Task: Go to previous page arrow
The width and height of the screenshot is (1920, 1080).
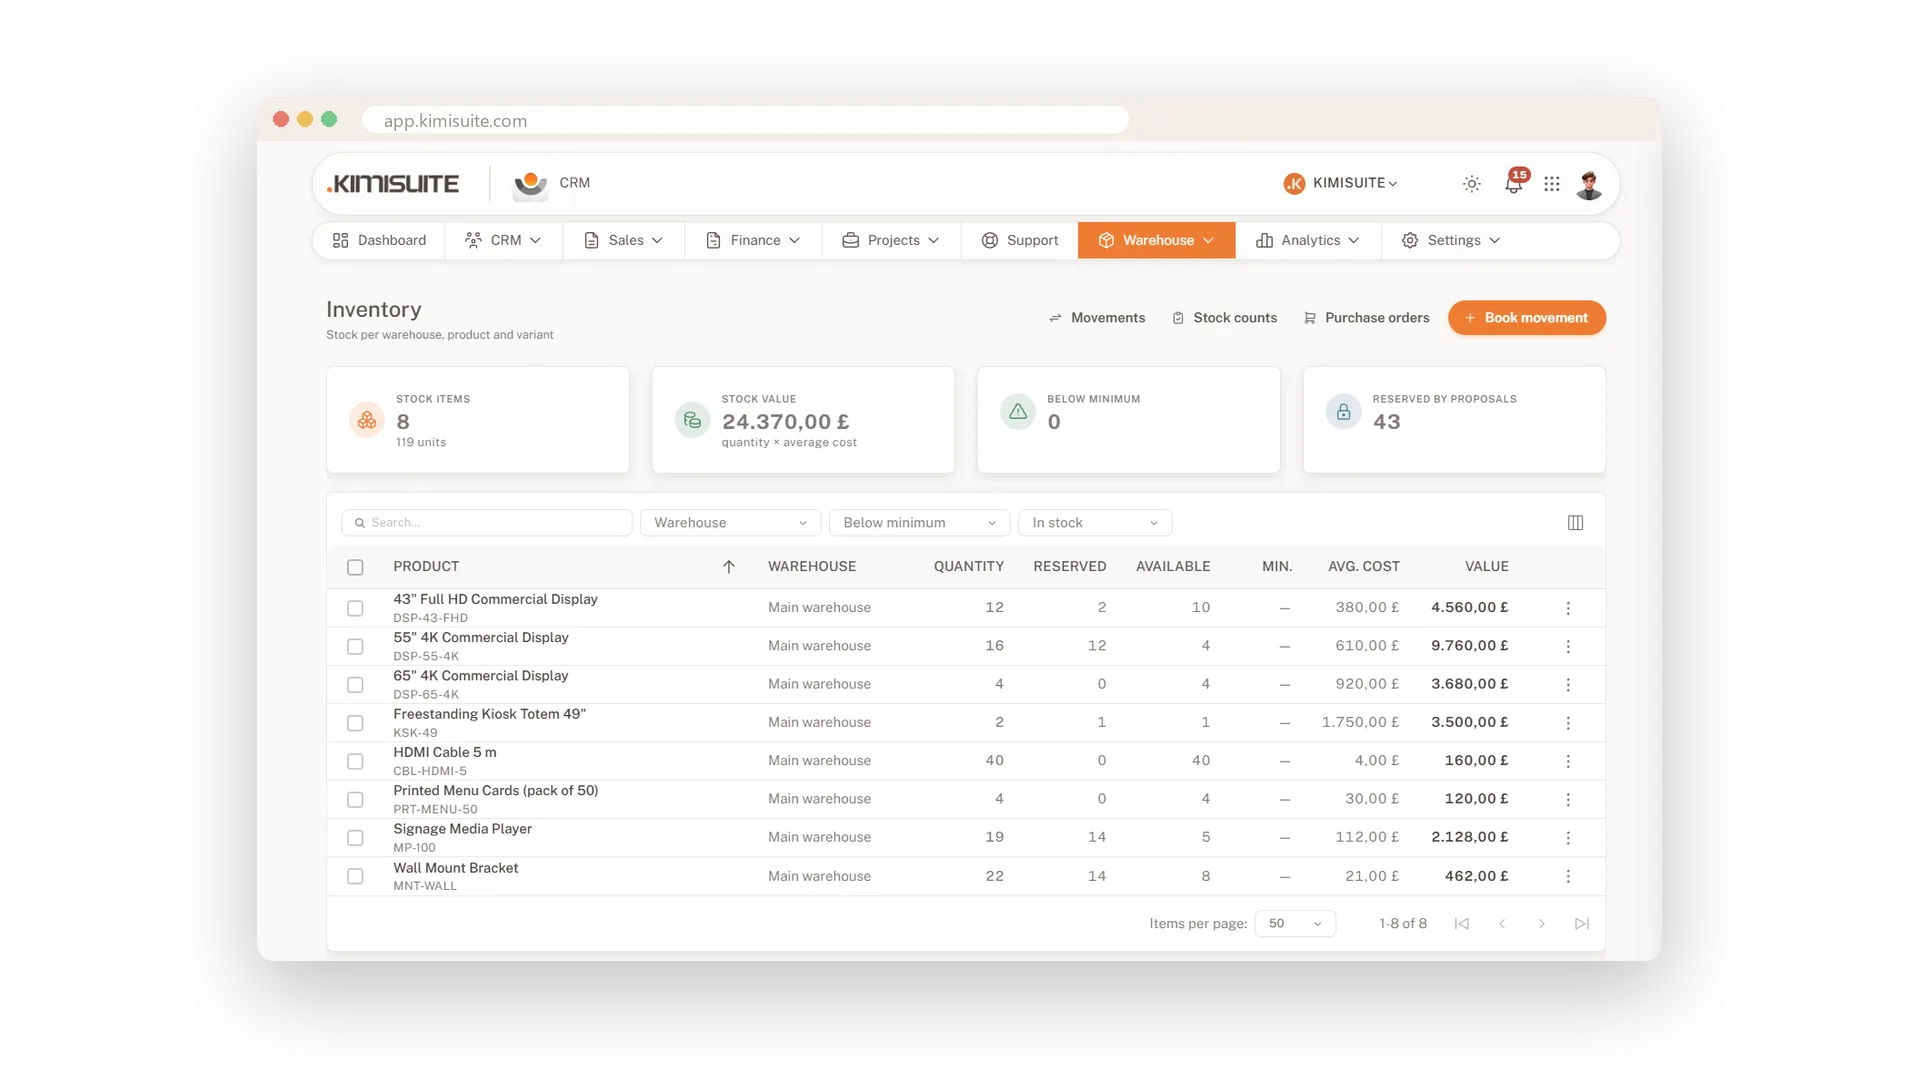Action: point(1502,924)
